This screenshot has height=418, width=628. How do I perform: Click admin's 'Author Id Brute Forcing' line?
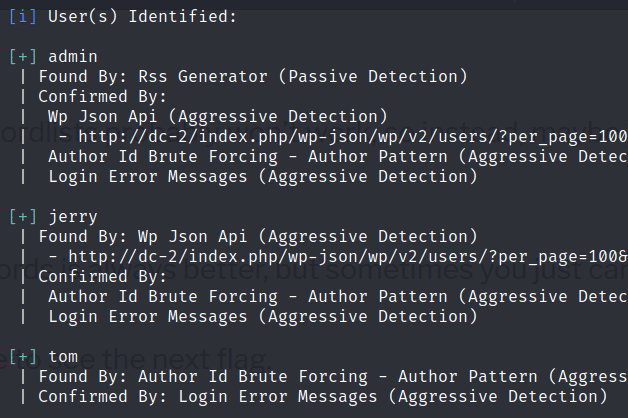coord(338,157)
